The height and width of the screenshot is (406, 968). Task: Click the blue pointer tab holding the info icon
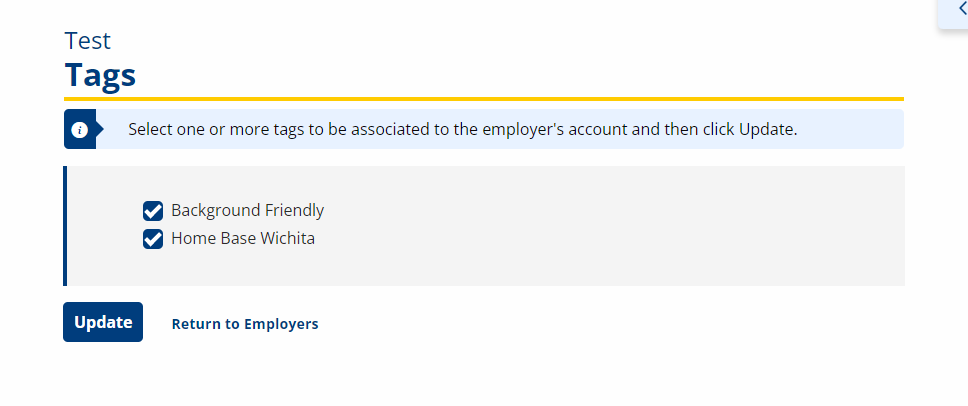[83, 129]
